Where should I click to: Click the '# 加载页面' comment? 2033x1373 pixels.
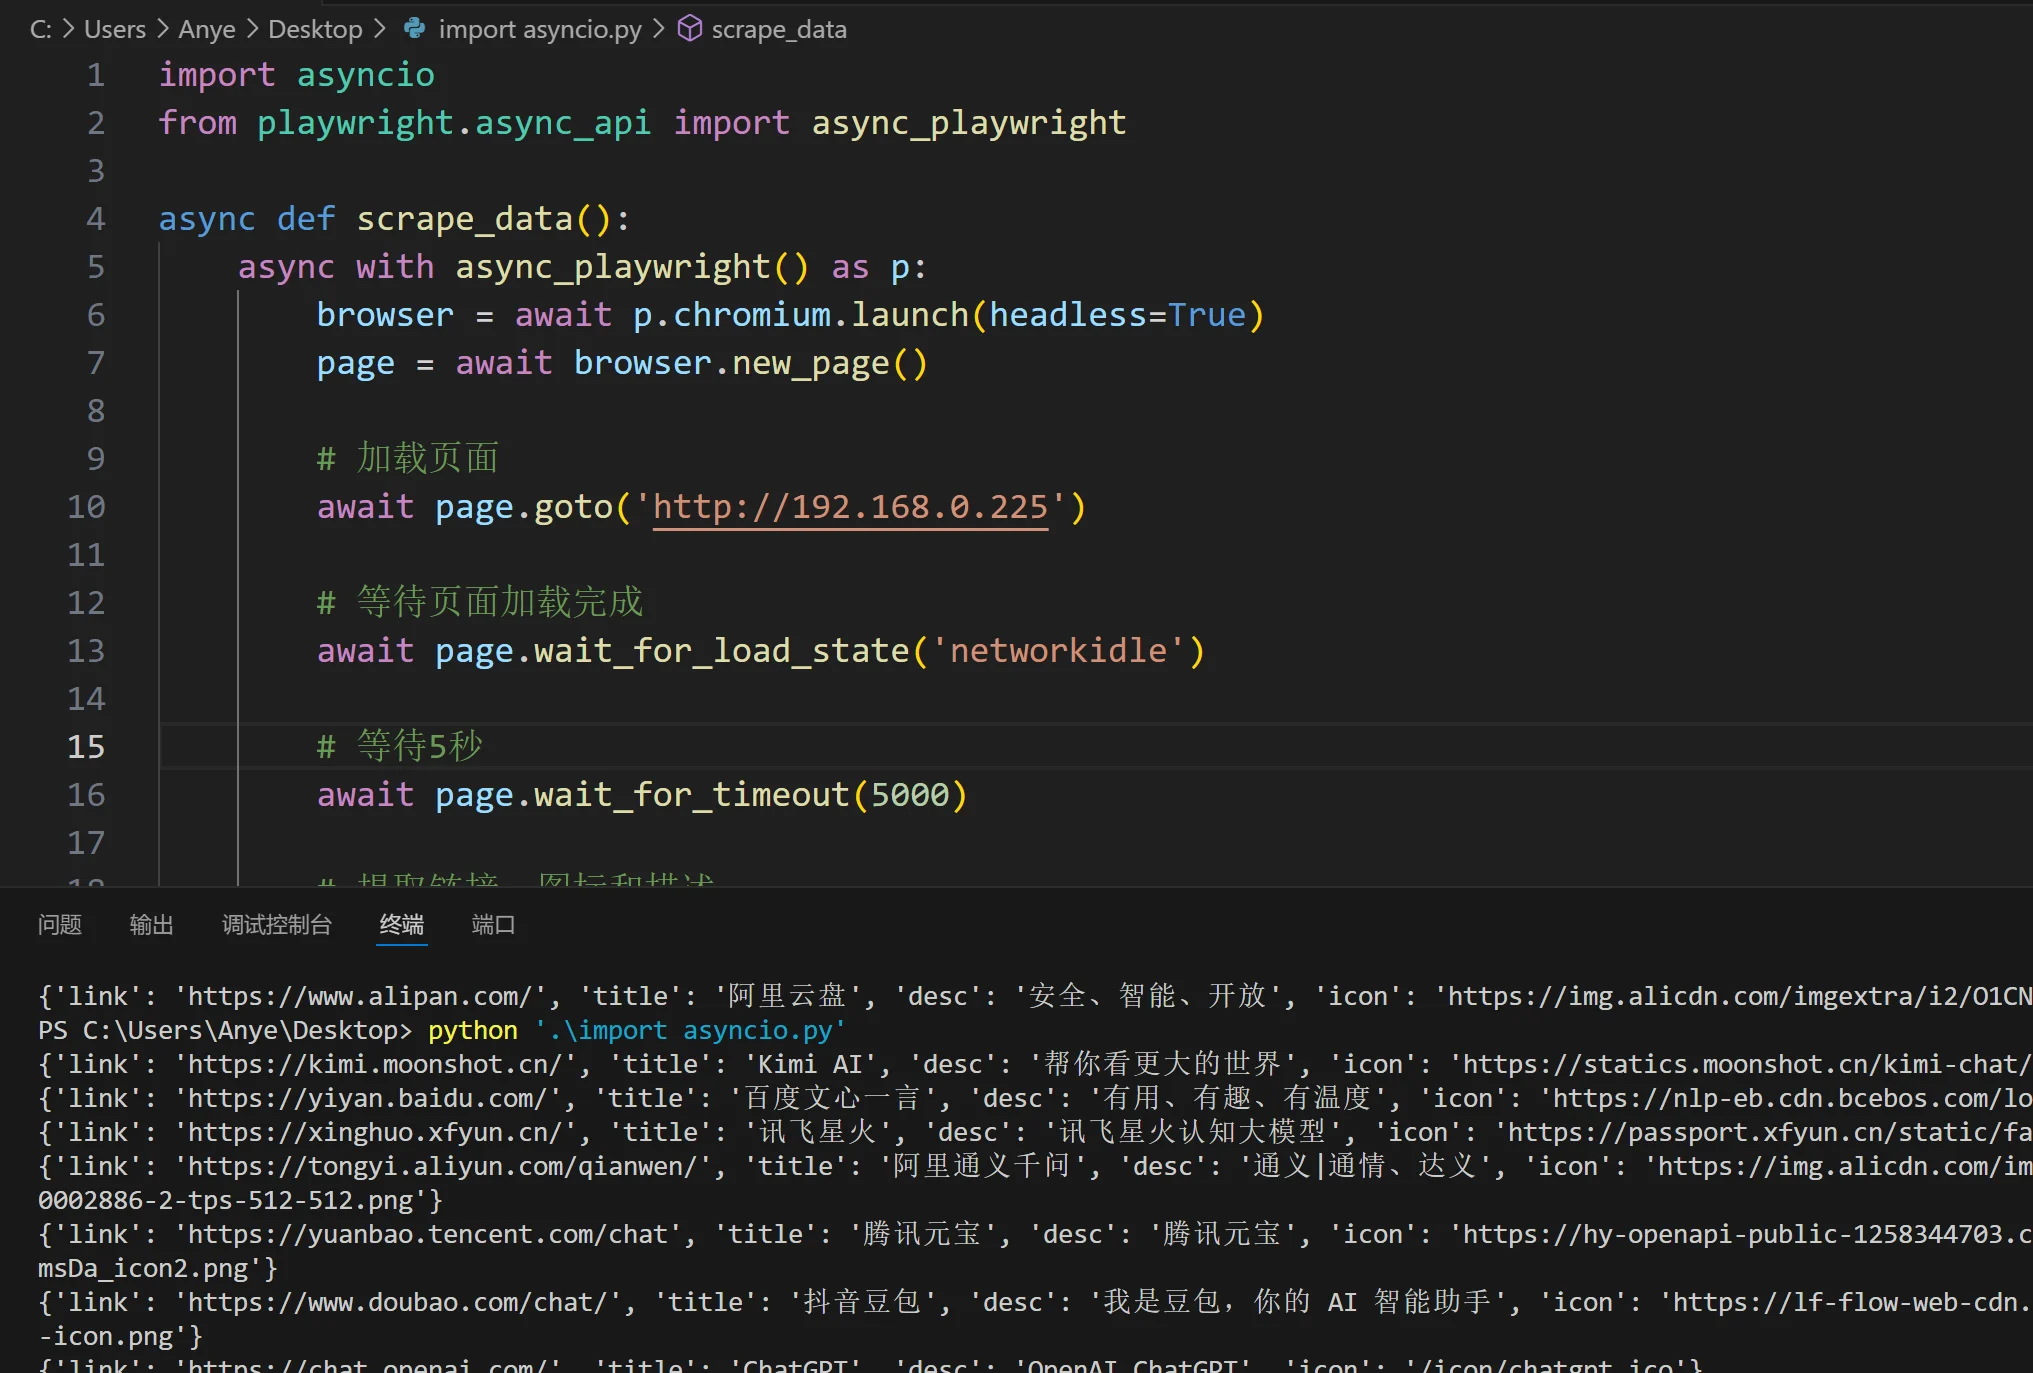pyautogui.click(x=408, y=459)
